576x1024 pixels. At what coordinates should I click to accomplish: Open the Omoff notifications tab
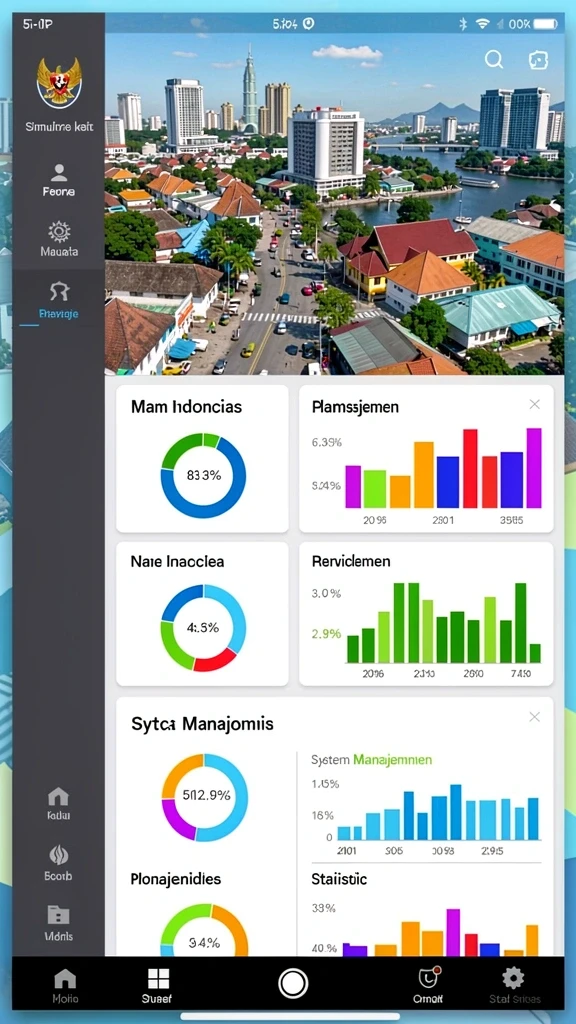(428, 985)
